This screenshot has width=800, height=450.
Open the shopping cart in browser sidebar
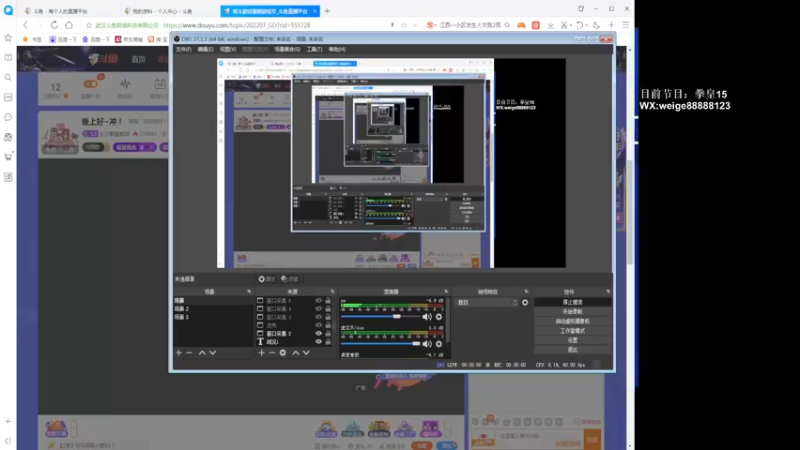8,157
